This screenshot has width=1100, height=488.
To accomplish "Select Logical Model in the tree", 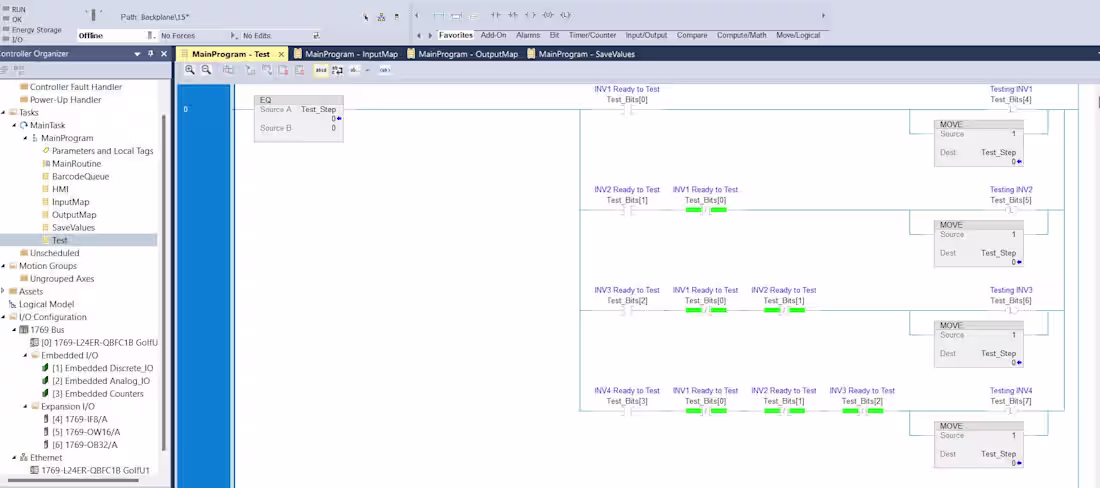I will (x=46, y=304).
